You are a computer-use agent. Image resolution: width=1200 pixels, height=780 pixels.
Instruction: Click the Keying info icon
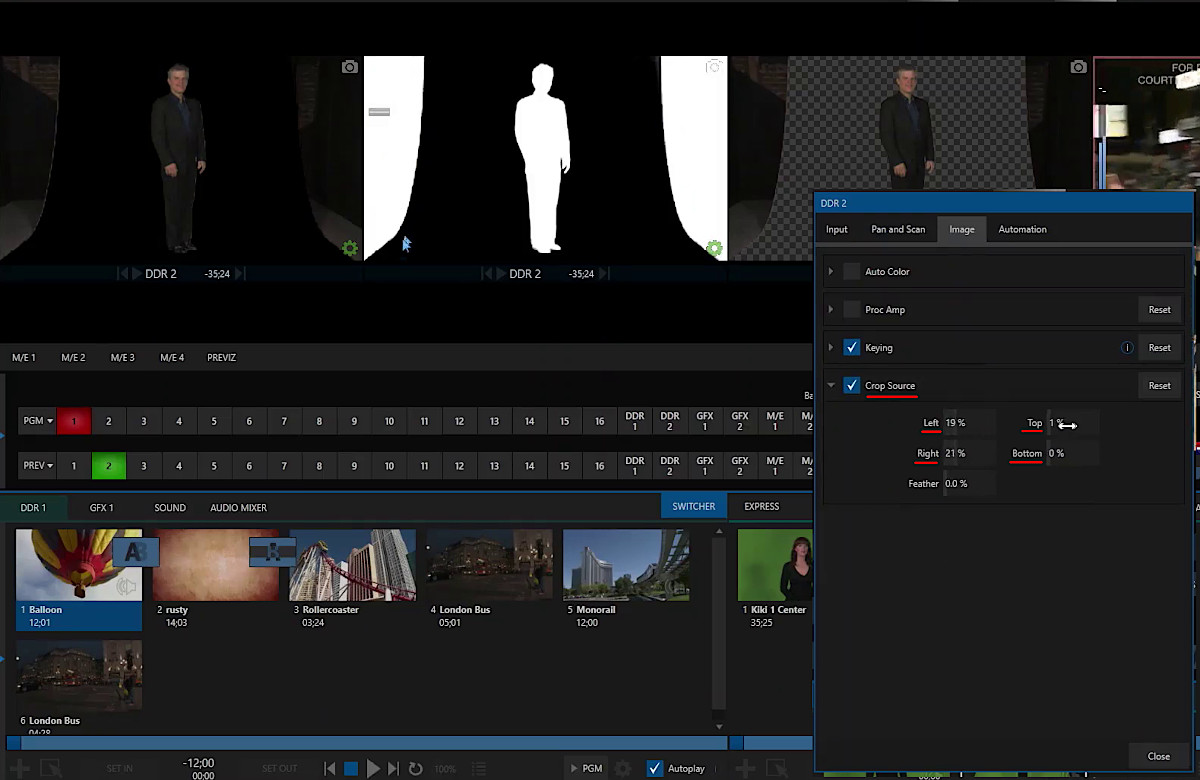[1127, 348]
